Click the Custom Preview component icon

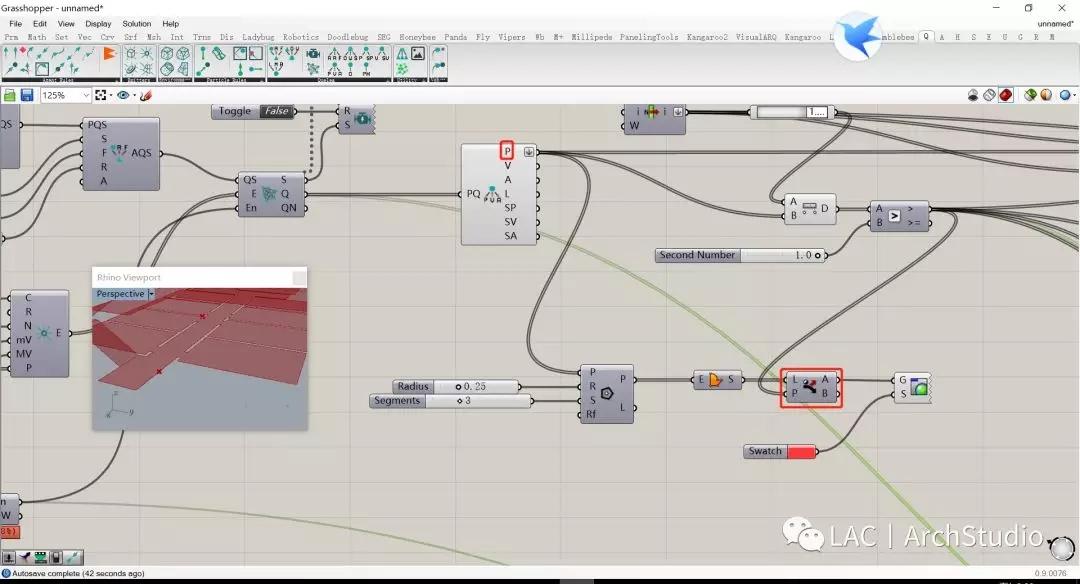(x=920, y=387)
